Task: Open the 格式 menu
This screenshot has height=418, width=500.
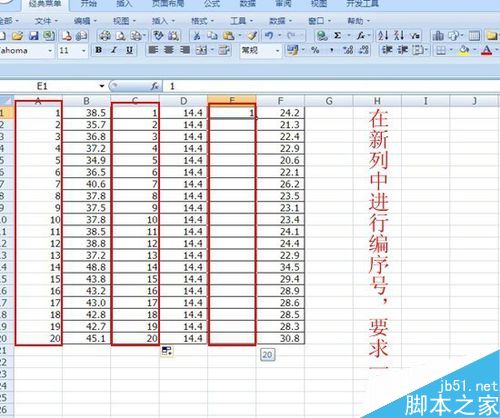Action: coord(202,21)
